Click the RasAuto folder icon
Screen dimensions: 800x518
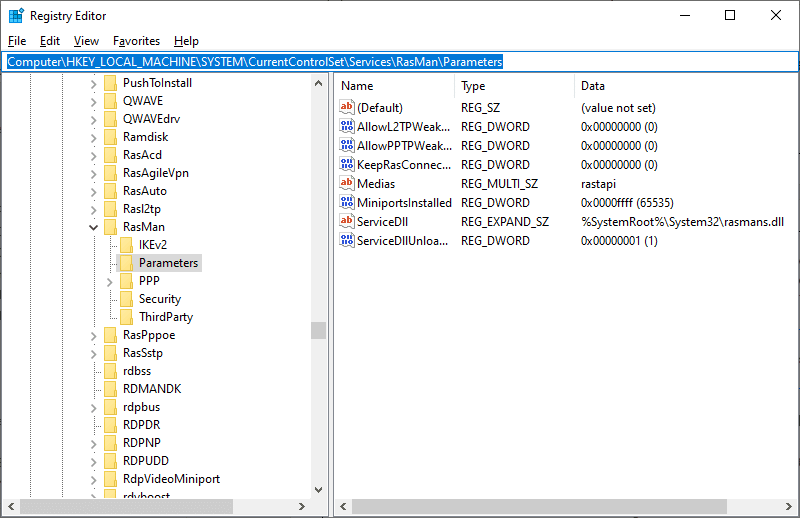110,191
